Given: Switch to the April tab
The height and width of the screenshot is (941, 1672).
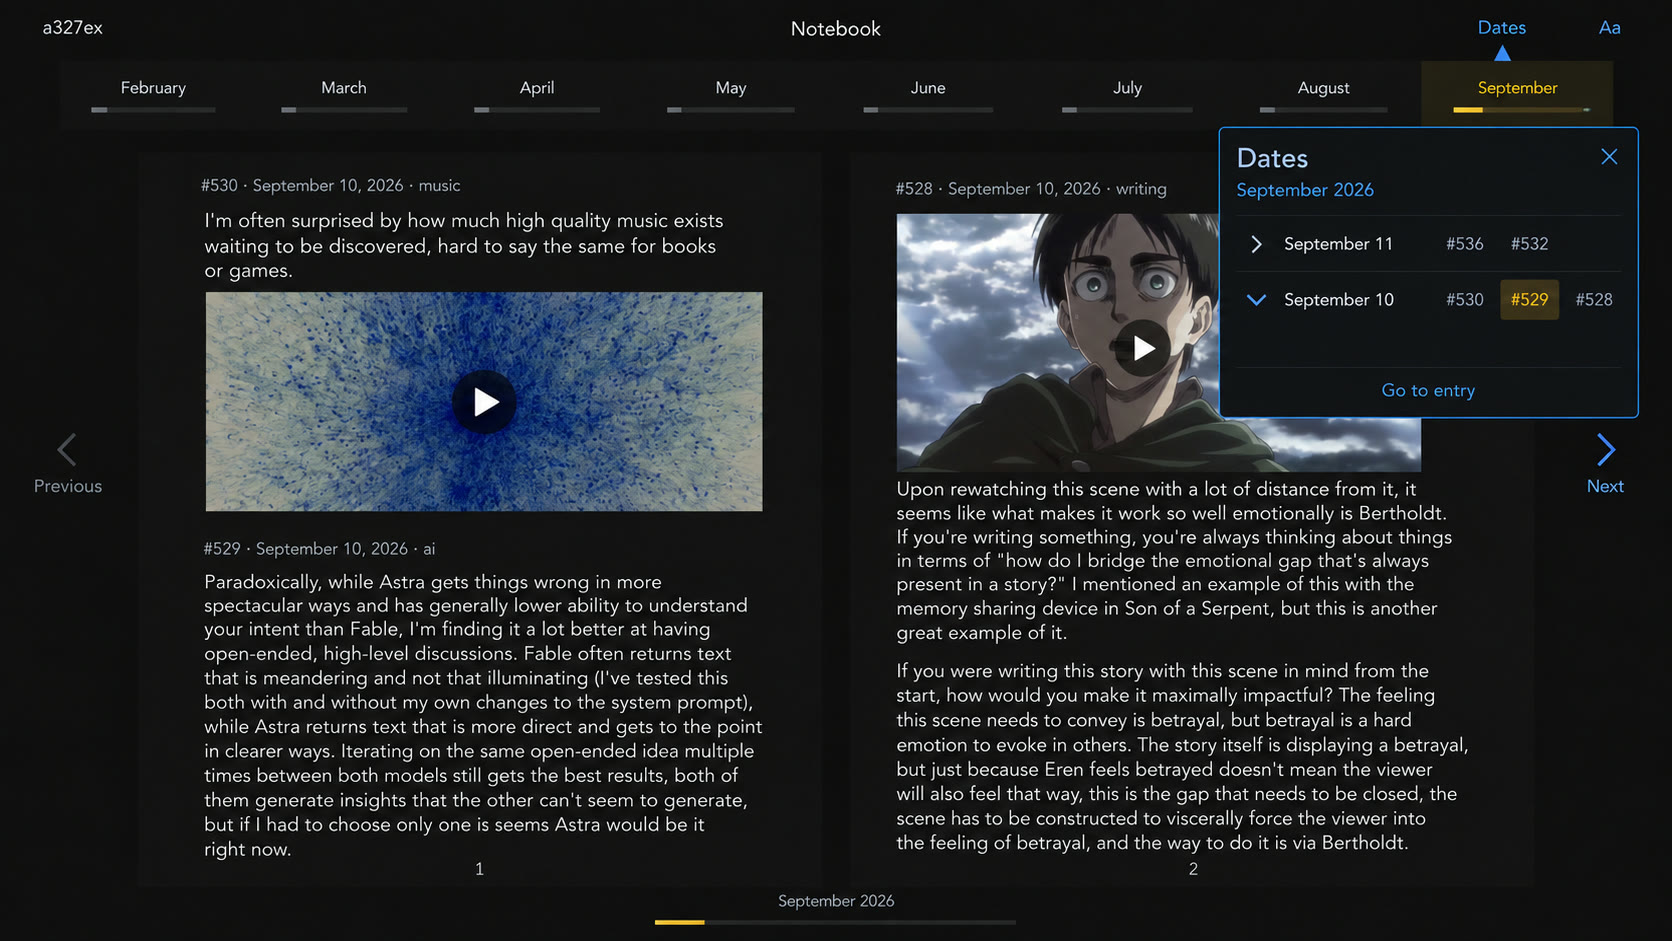Looking at the screenshot, I should click(x=537, y=88).
